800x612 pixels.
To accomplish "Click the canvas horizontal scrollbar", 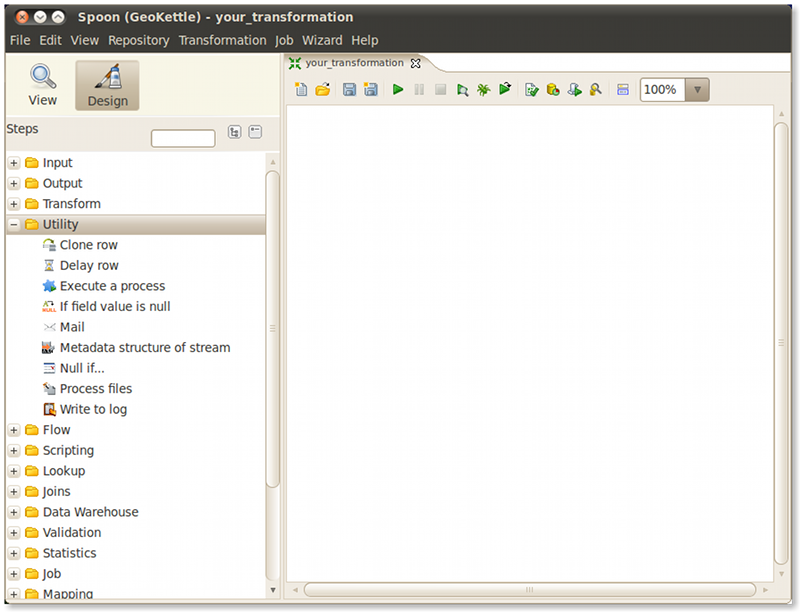I will coord(530,590).
